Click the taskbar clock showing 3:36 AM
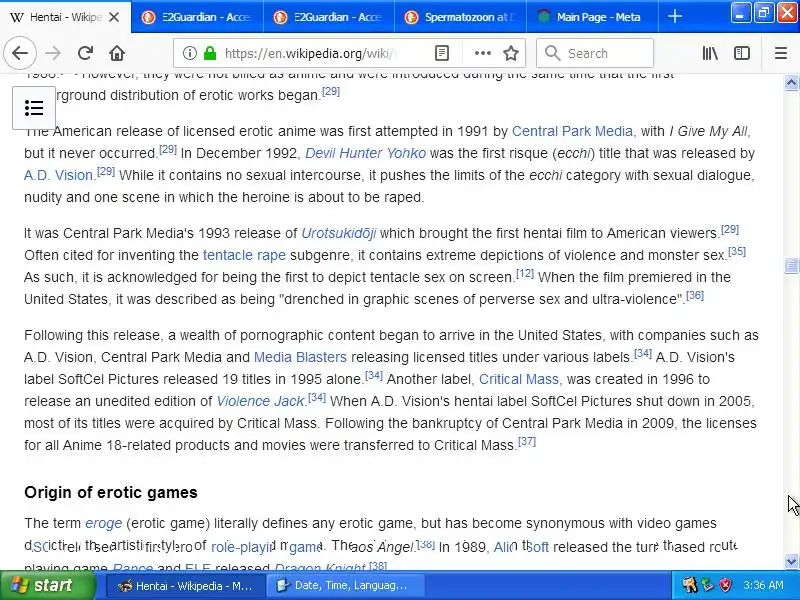The image size is (800, 600). [763, 585]
